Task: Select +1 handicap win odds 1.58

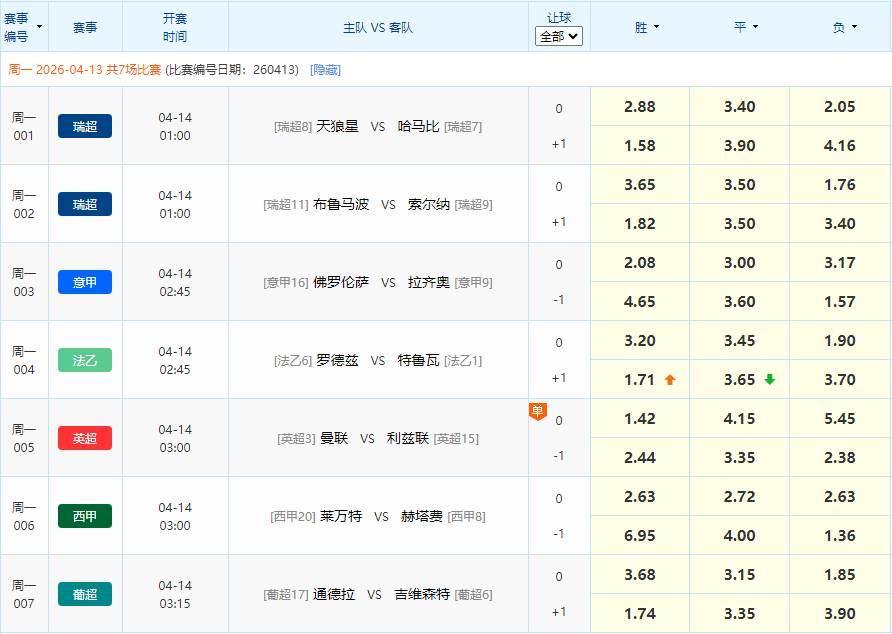Action: click(640, 146)
